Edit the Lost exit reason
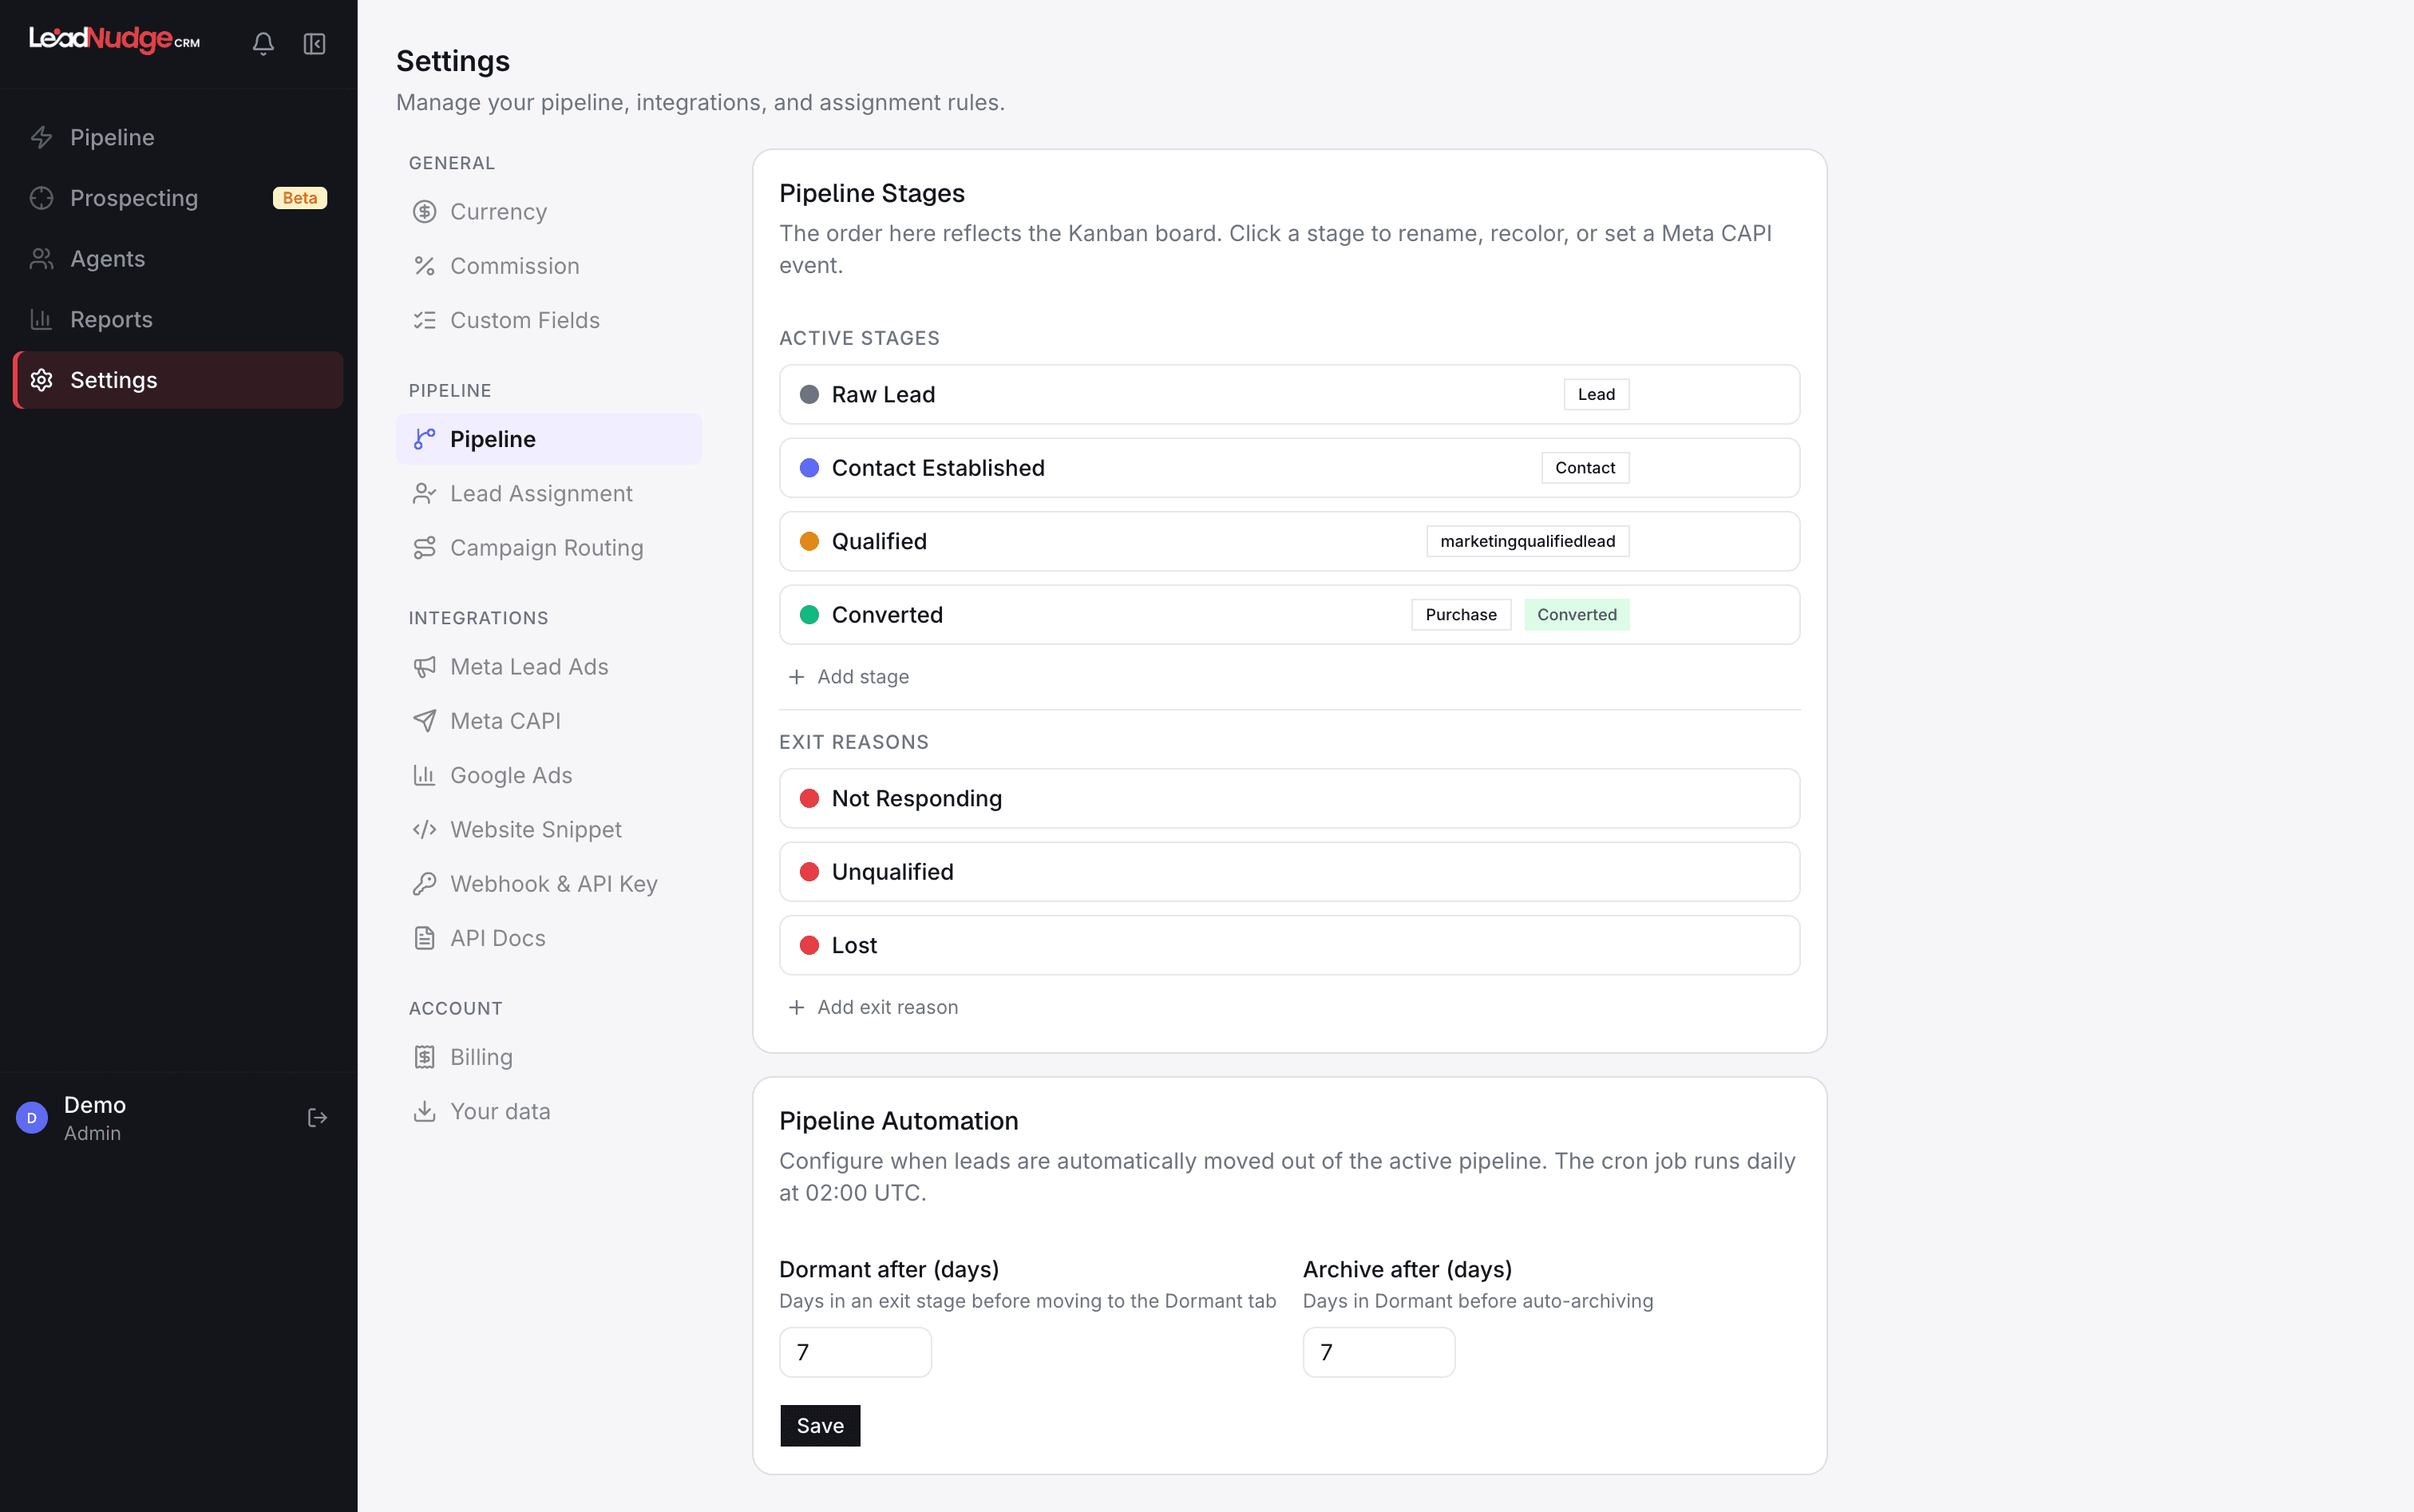The image size is (2414, 1512). pyautogui.click(x=1289, y=945)
